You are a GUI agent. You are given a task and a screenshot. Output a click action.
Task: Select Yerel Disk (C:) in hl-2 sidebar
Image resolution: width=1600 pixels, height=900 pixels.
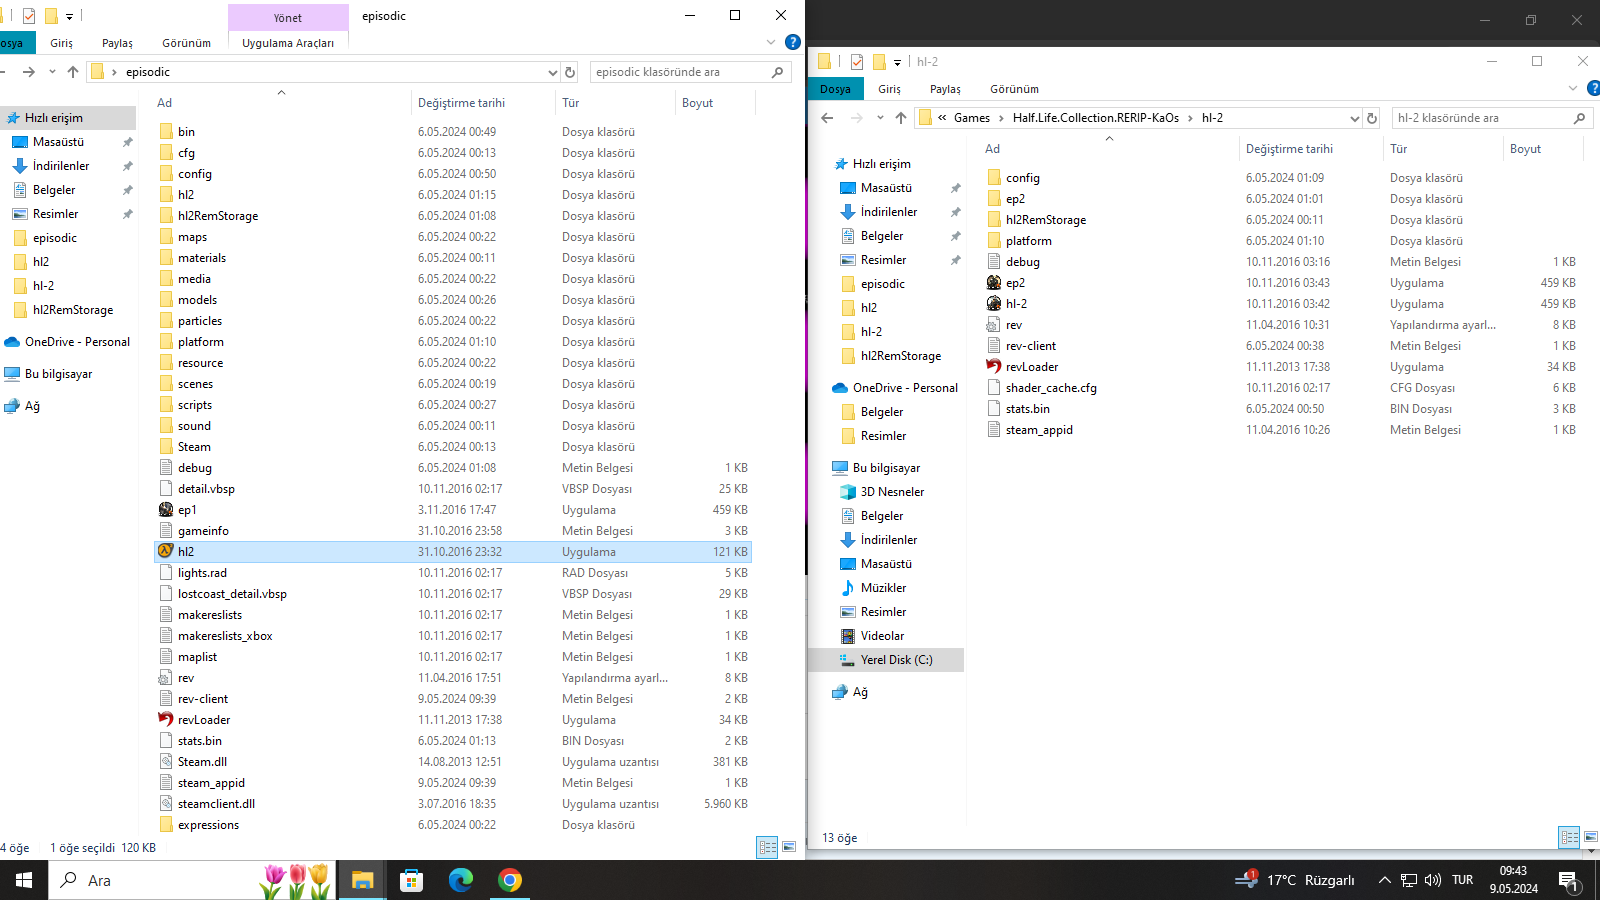point(886,660)
